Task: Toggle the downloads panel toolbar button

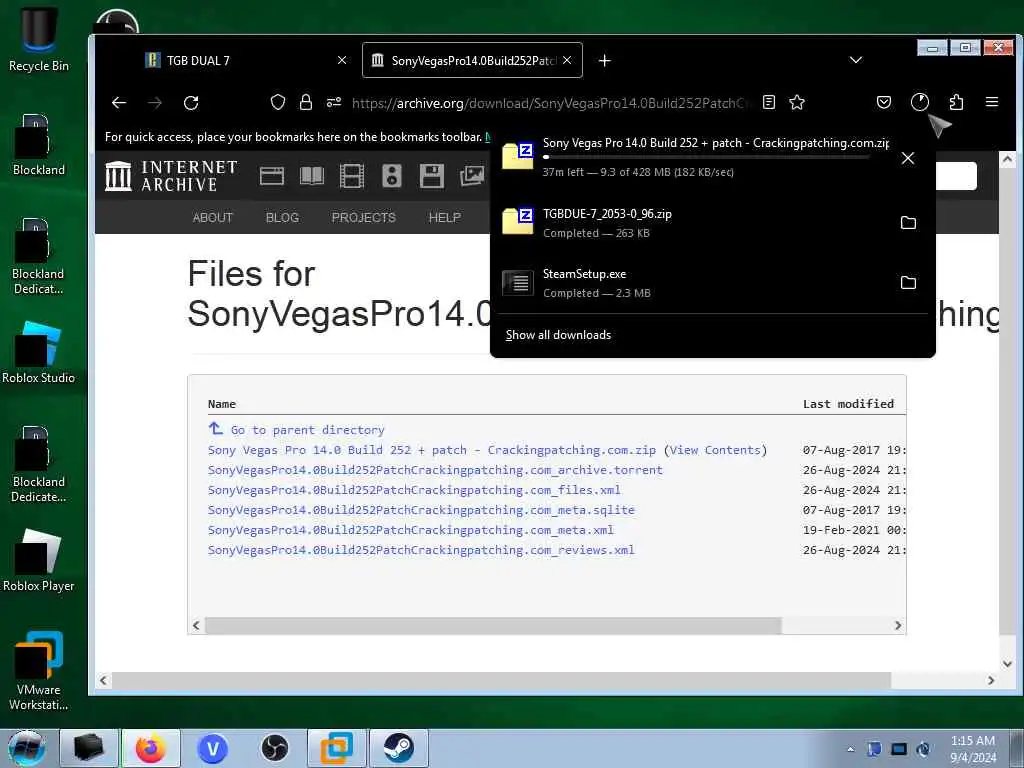Action: coord(920,102)
